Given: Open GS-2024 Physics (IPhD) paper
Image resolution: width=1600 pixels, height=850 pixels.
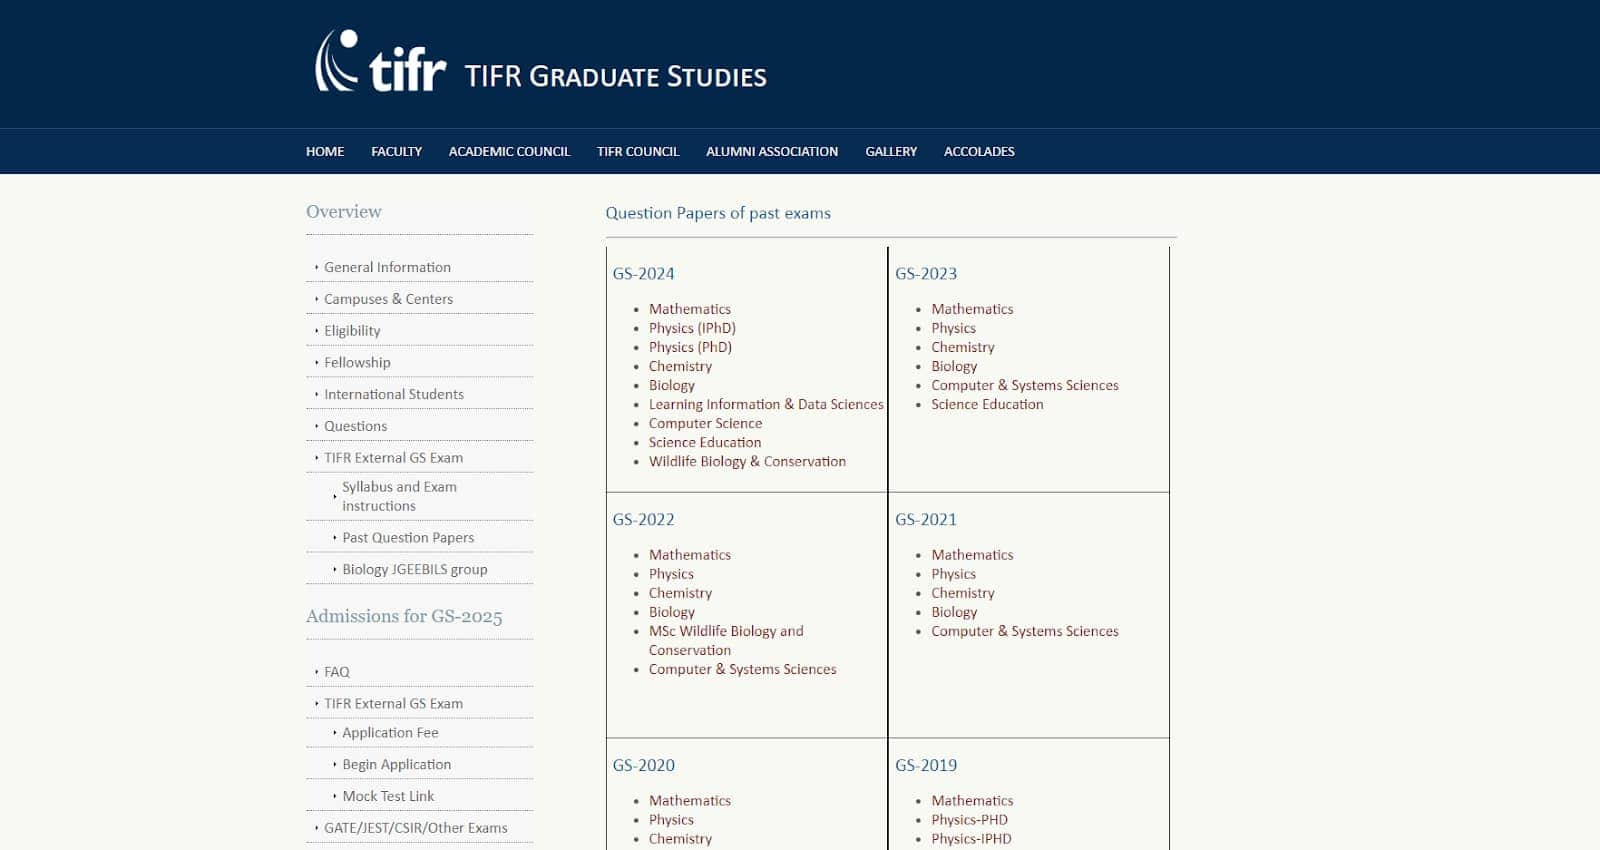Looking at the screenshot, I should coord(692,328).
